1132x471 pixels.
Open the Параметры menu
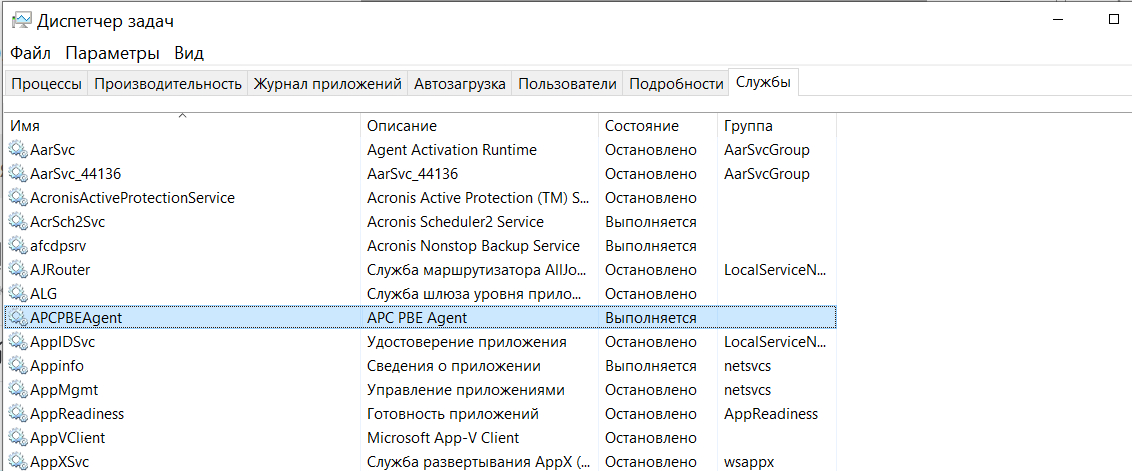[x=112, y=53]
